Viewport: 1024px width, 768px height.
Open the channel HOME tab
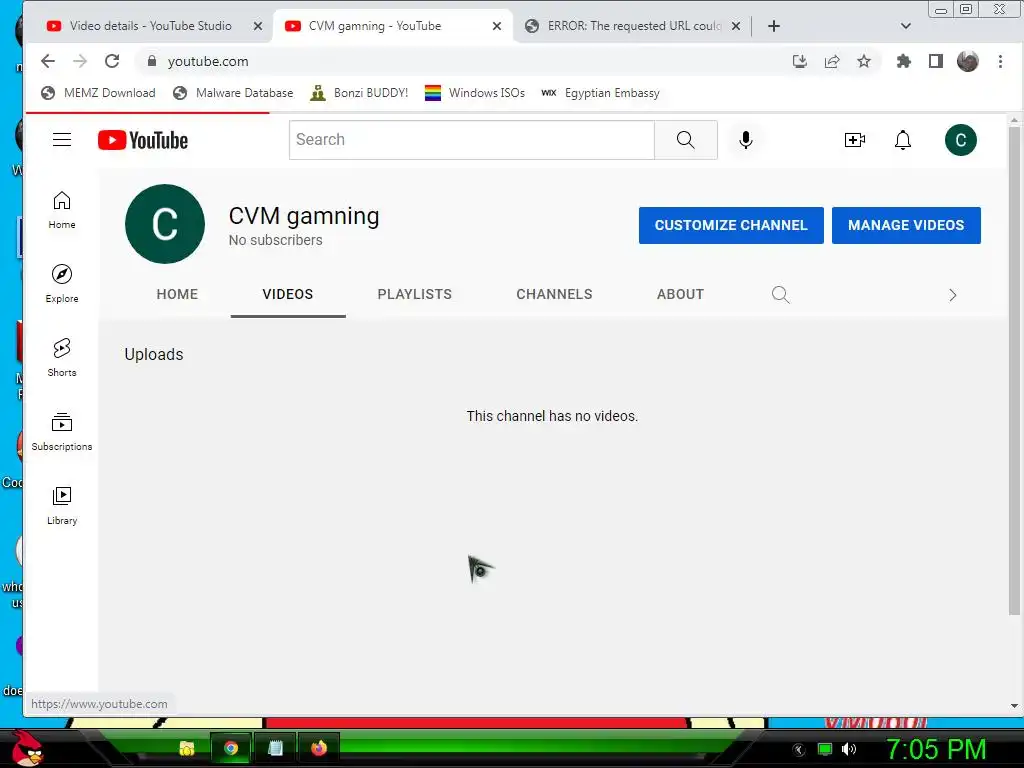(177, 295)
